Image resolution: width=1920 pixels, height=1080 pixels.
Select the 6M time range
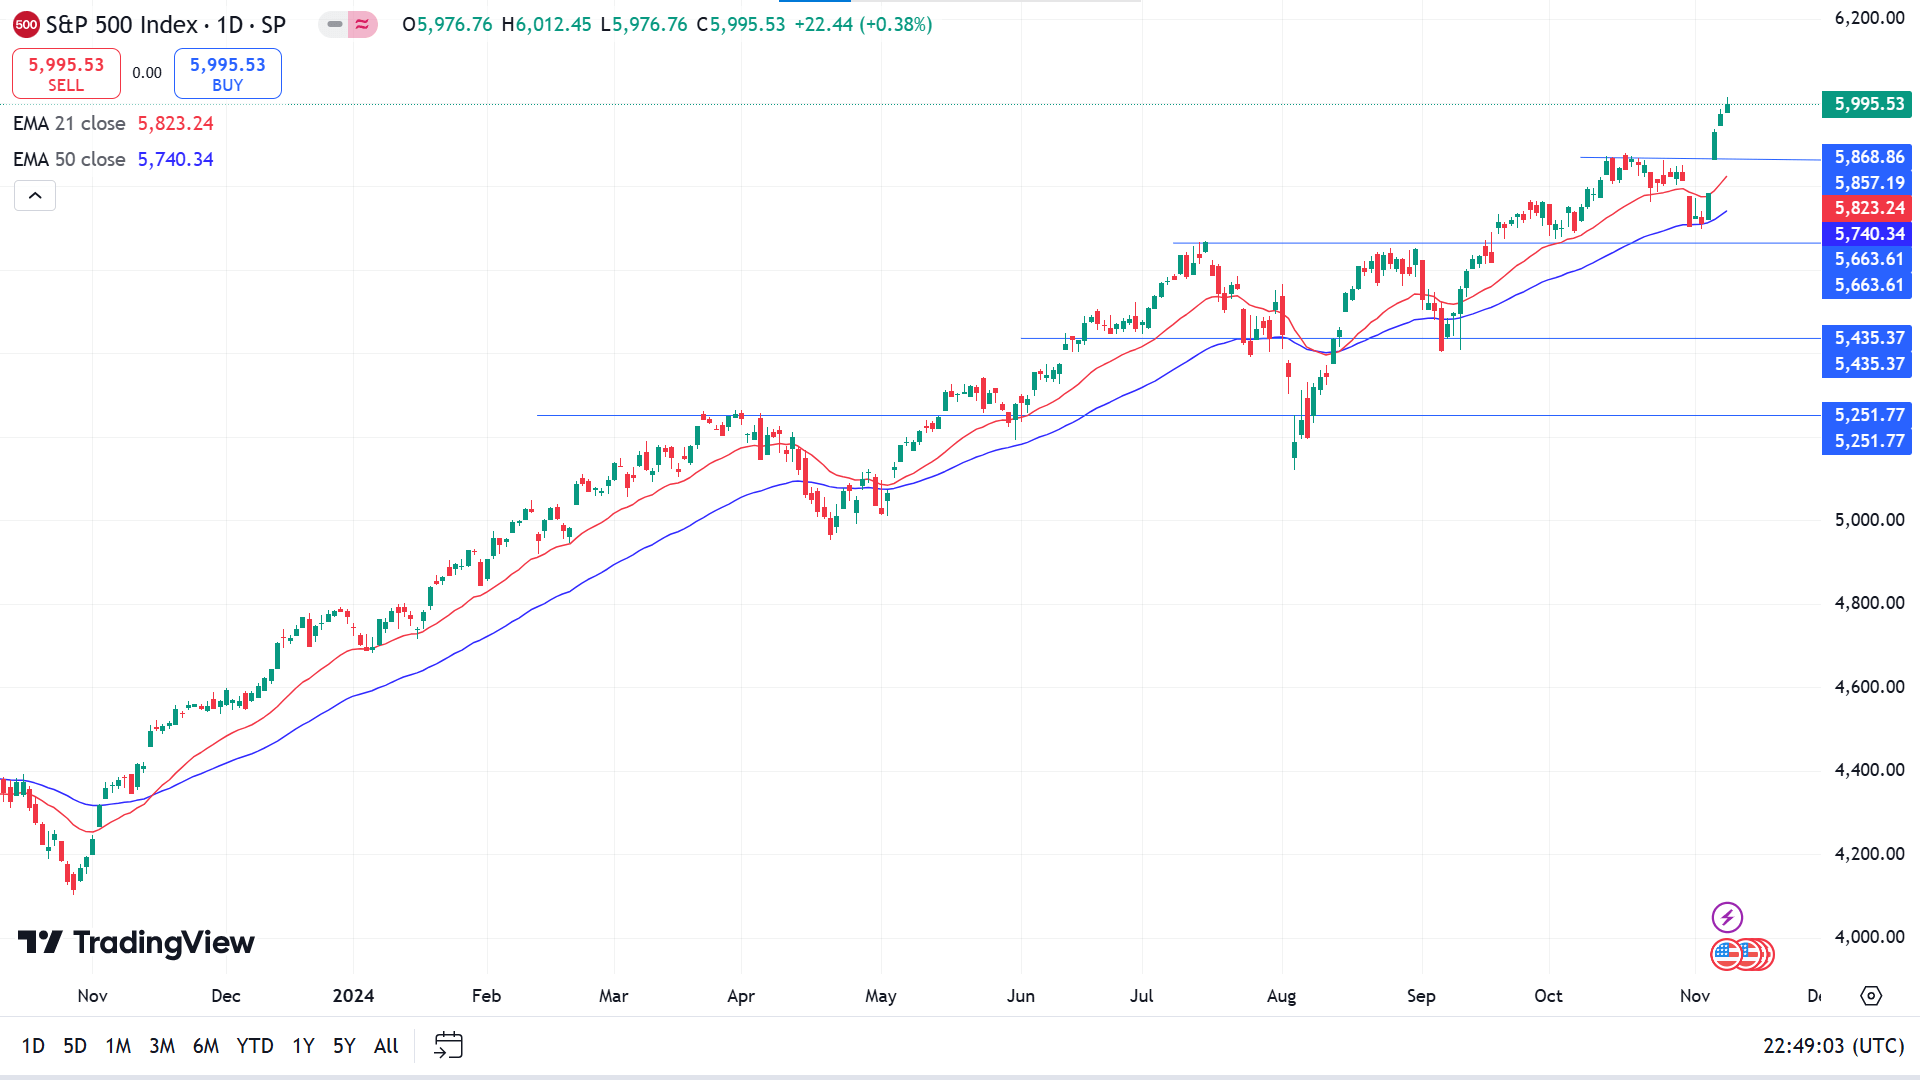point(206,1046)
